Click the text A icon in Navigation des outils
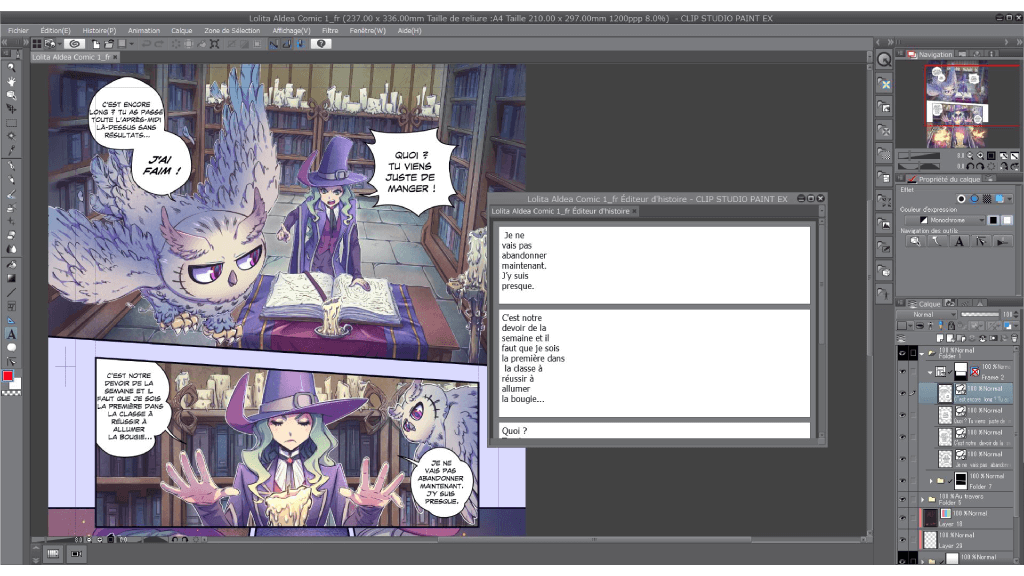The height and width of the screenshot is (576, 1024). 959,242
